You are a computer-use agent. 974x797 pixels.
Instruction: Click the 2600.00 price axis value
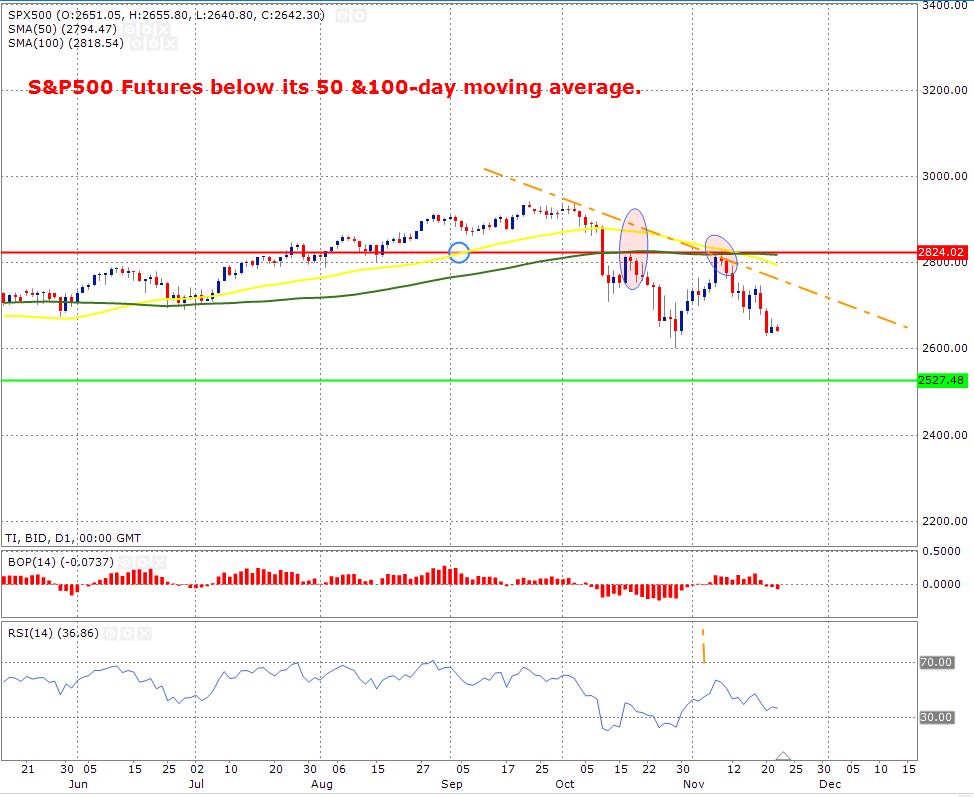tap(945, 348)
